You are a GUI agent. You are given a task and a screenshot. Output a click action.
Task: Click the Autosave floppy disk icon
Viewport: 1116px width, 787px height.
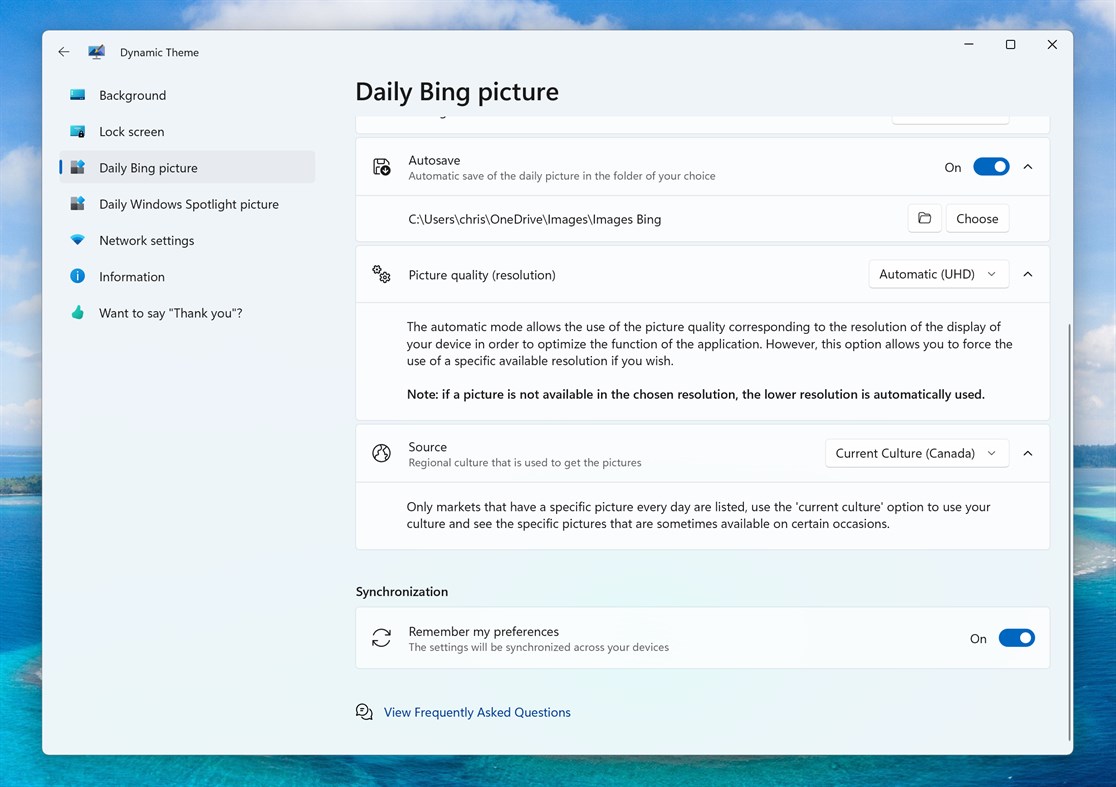click(381, 166)
